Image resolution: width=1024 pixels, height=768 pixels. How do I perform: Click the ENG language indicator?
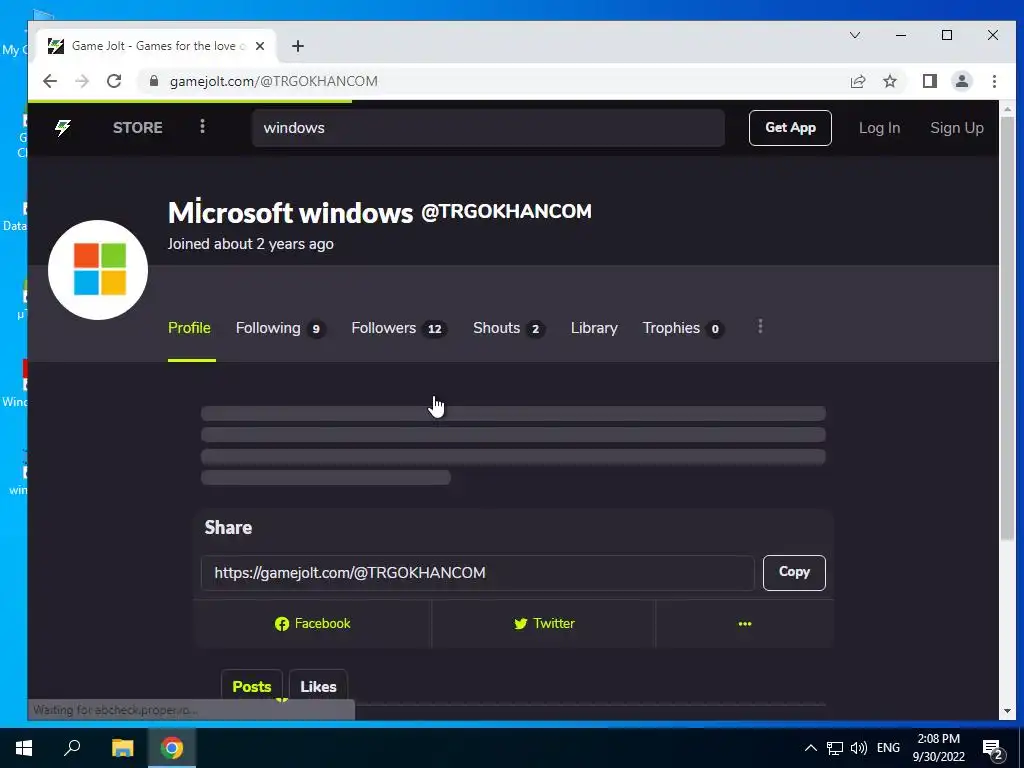pyautogui.click(x=888, y=748)
